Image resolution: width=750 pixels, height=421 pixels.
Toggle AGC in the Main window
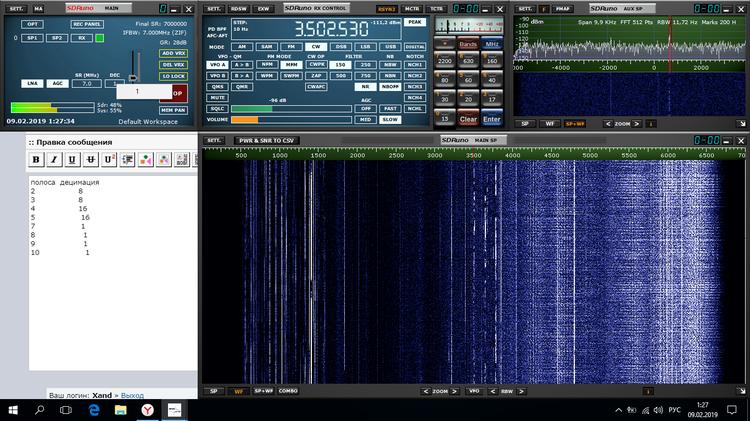pyautogui.click(x=57, y=83)
